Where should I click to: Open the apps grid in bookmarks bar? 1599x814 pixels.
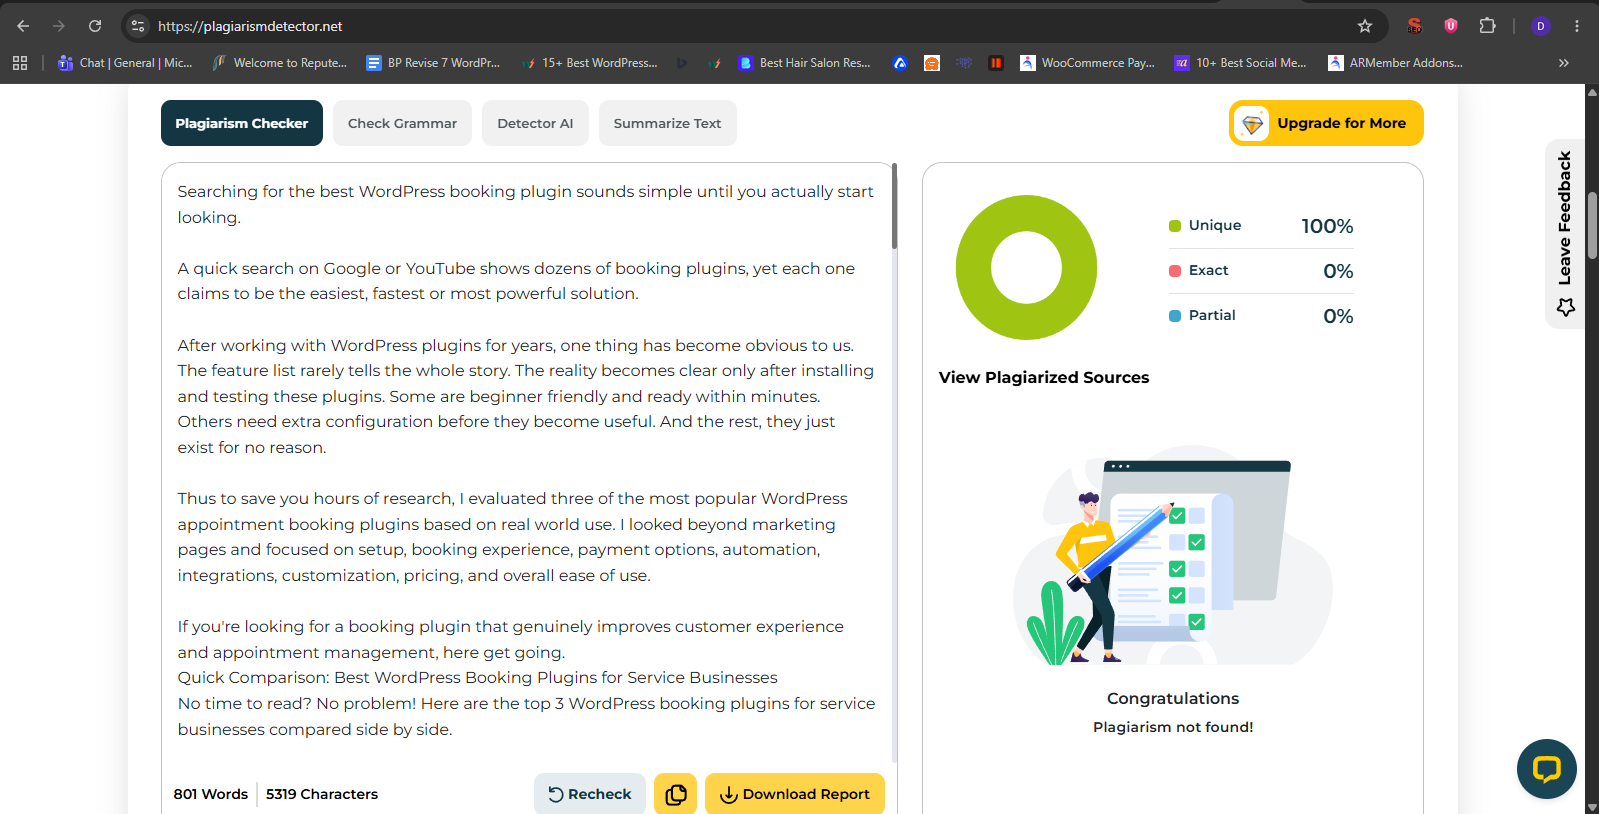20,63
